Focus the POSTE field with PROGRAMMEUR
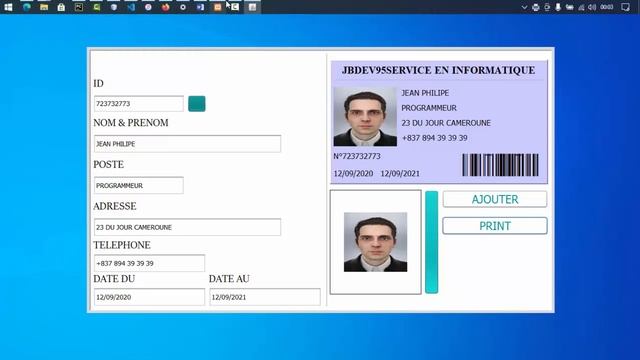640x360 pixels. point(139,185)
